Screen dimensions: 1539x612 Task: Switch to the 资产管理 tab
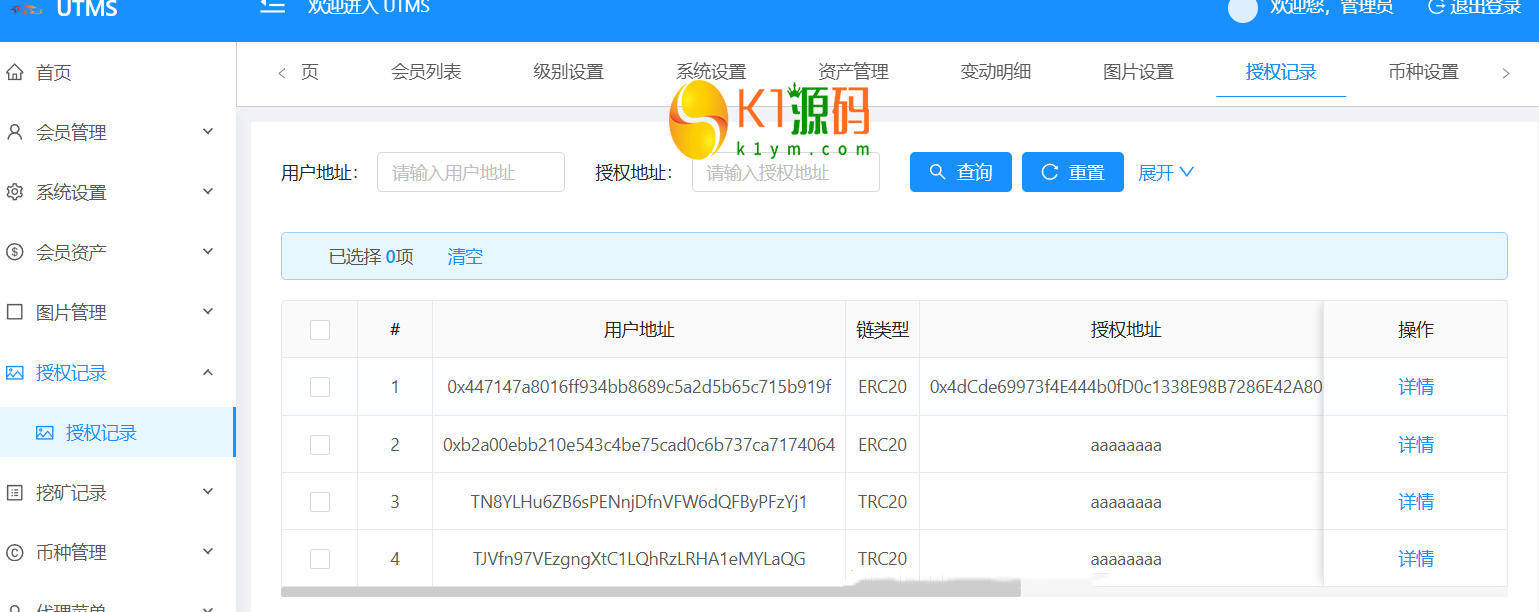click(853, 72)
